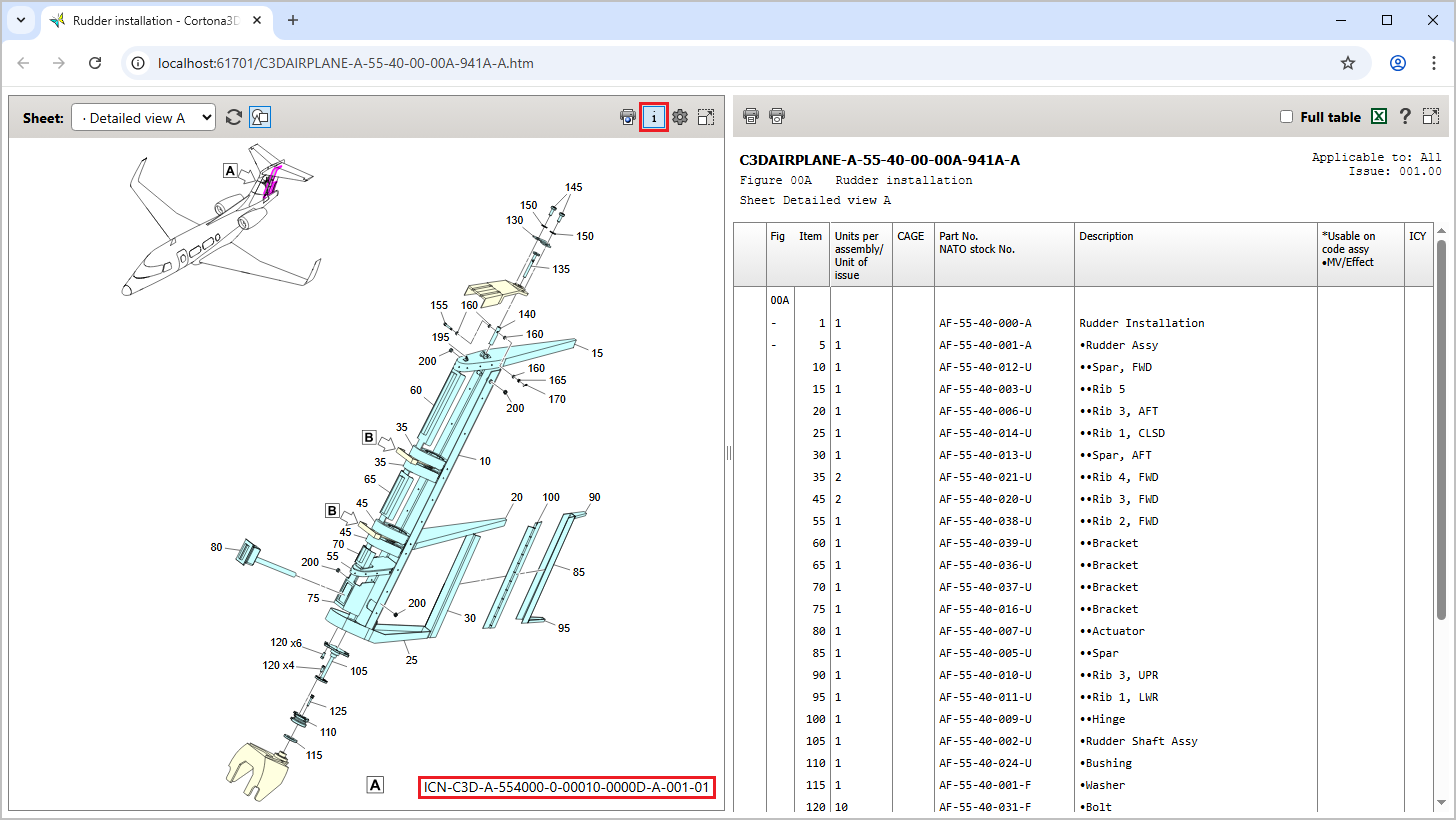Toggle the hotspot thumbnail view button
The image size is (1456, 820).
(x=260, y=116)
